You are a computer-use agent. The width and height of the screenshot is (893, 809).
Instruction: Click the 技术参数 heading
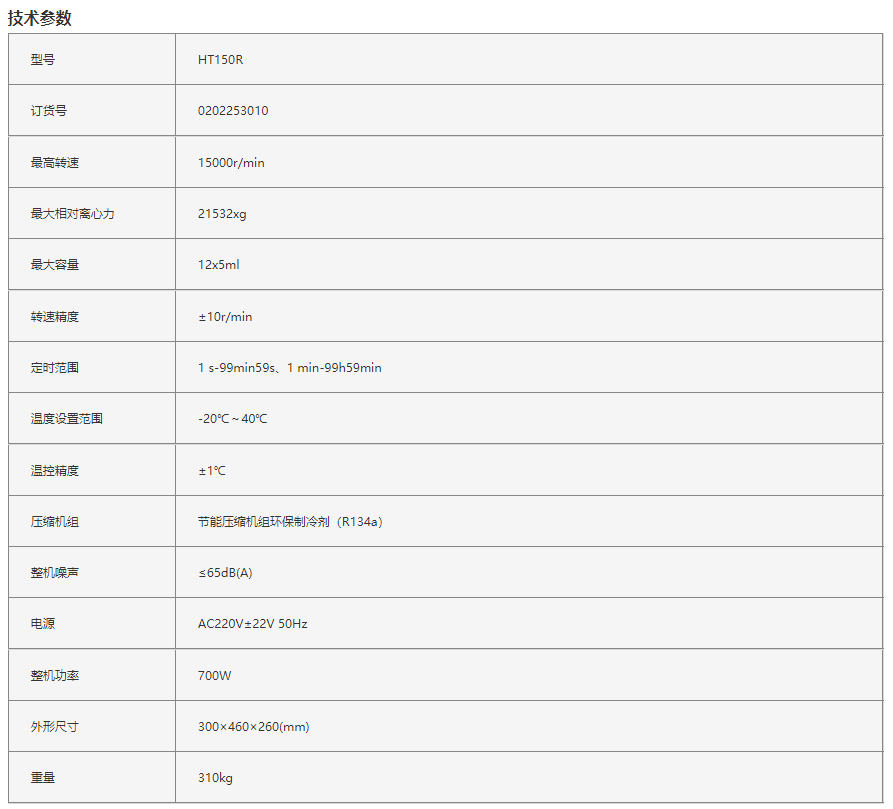tap(40, 18)
